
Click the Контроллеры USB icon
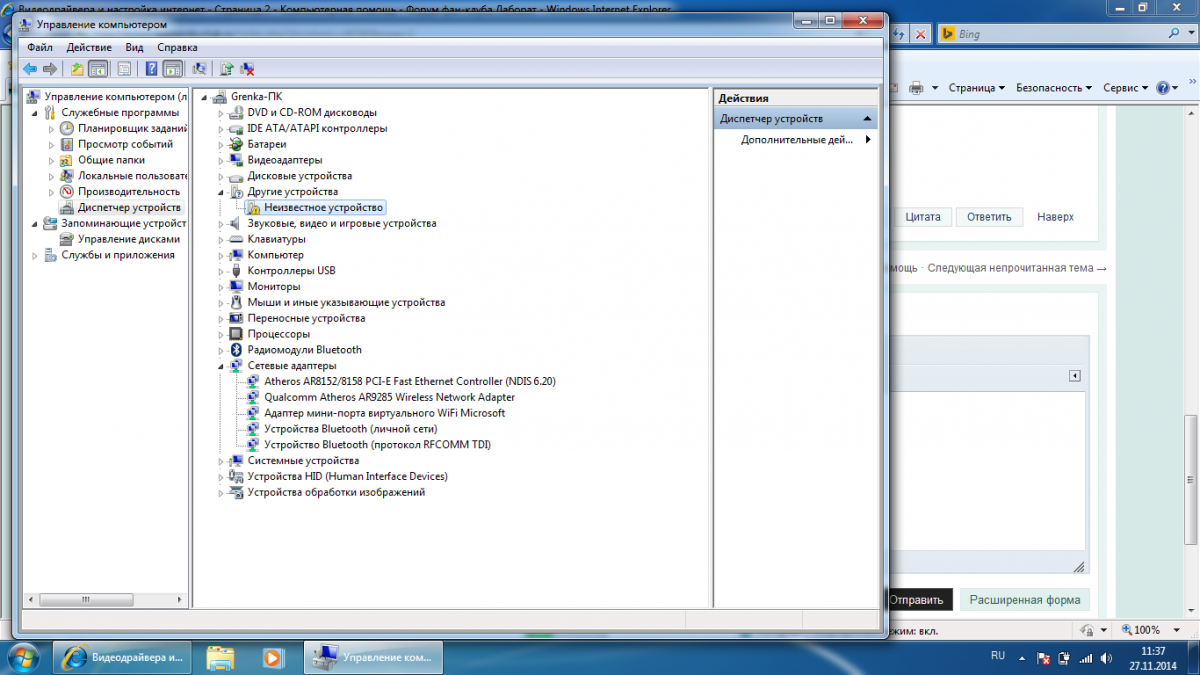236,271
